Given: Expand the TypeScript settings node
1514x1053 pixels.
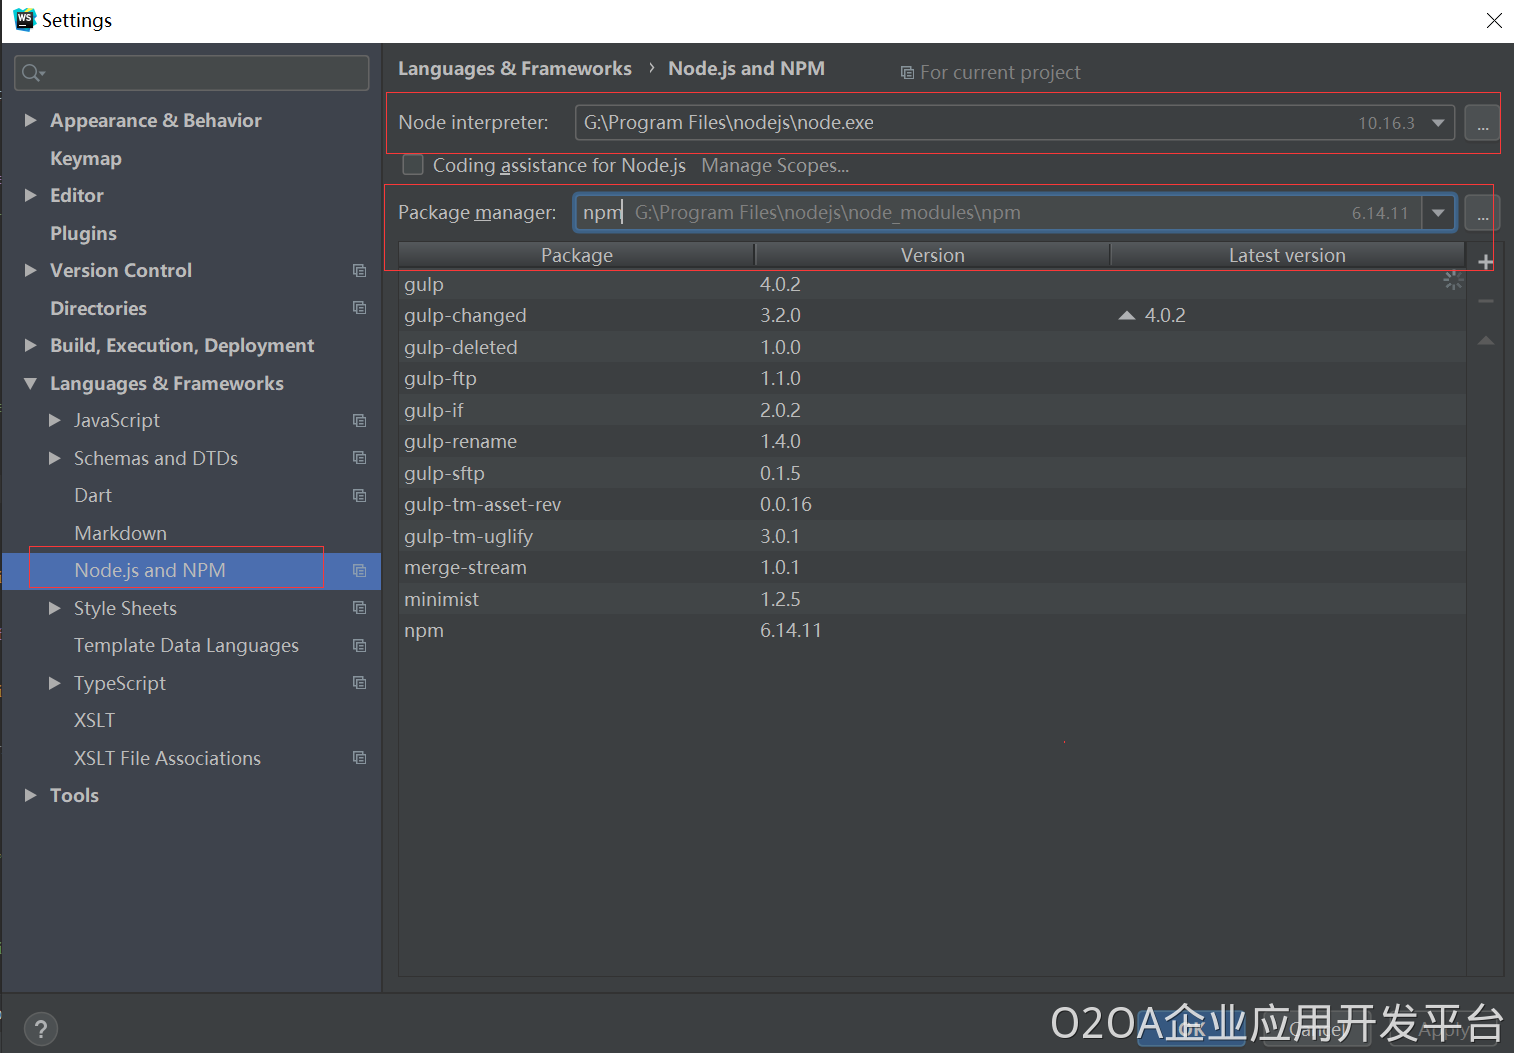Looking at the screenshot, I should pos(55,683).
